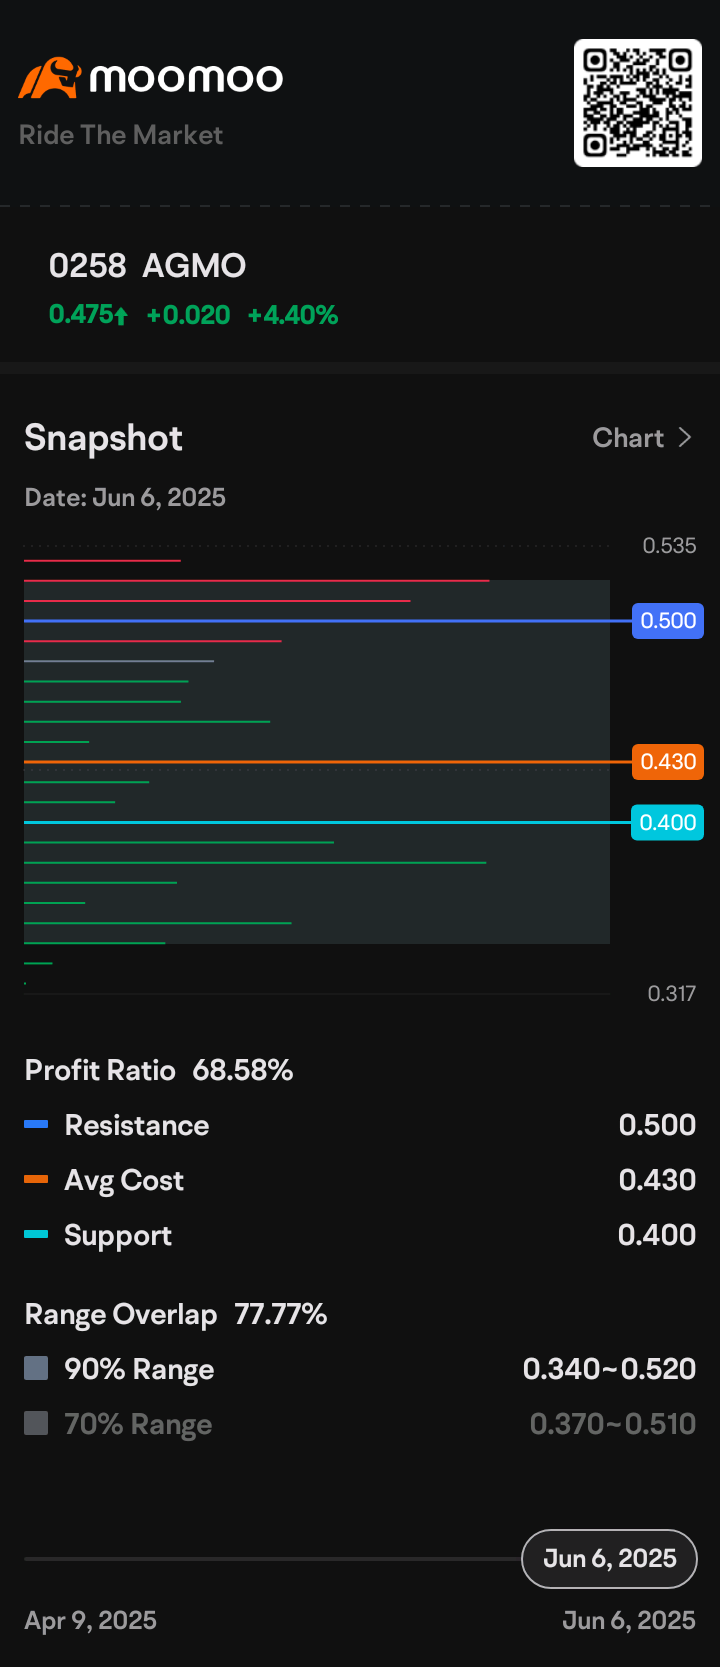Click the Ride The Market tagline
The image size is (720, 1667).
[x=121, y=135]
